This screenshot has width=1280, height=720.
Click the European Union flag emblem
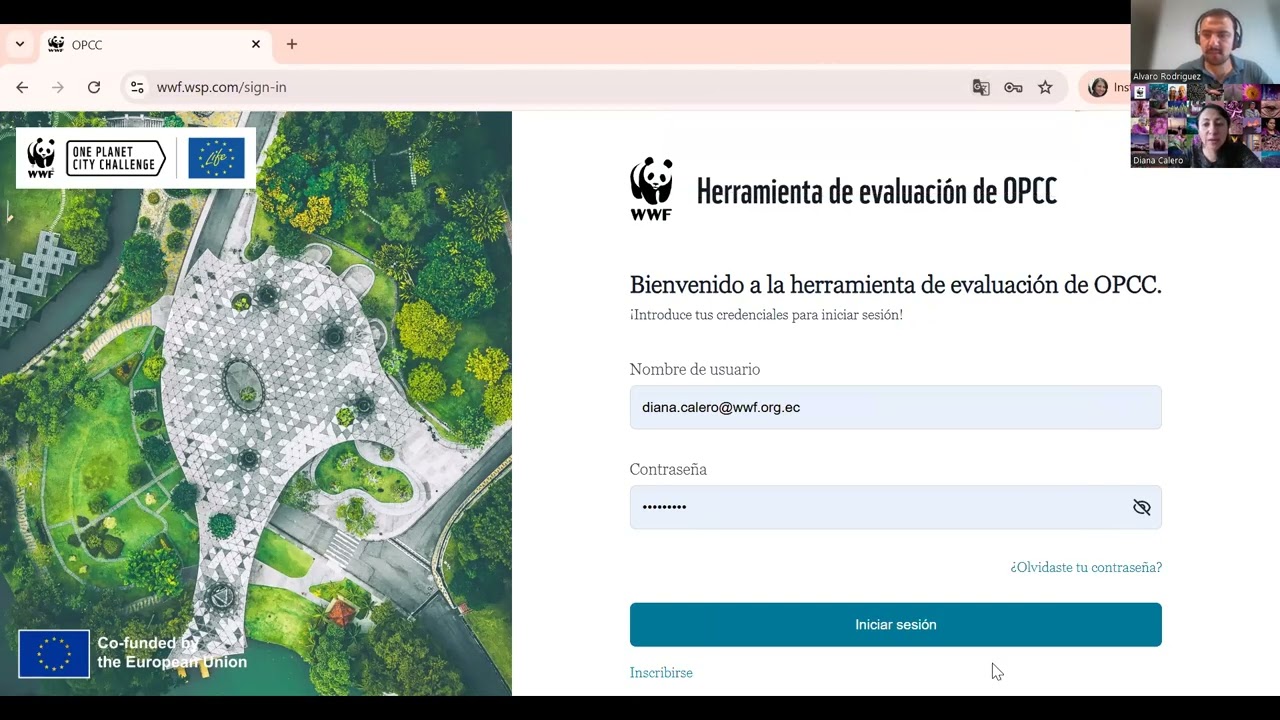click(54, 654)
